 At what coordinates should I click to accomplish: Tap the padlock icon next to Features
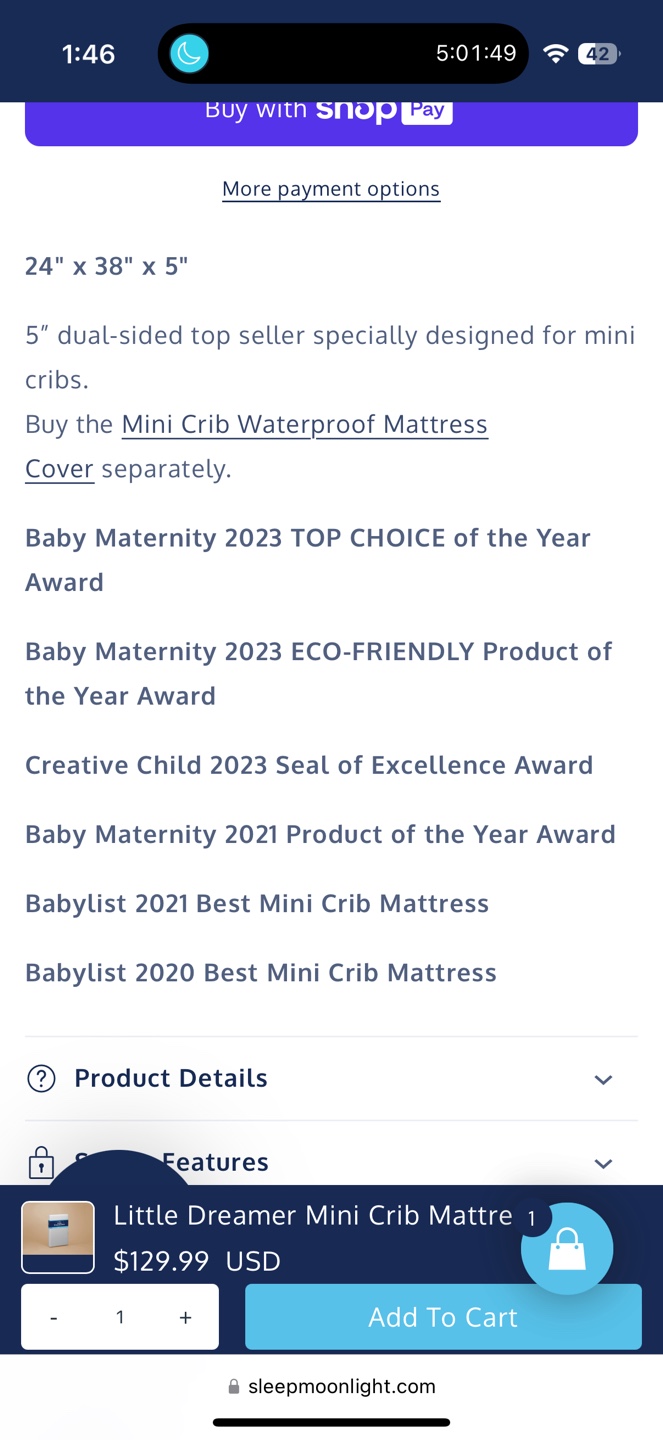41,1163
